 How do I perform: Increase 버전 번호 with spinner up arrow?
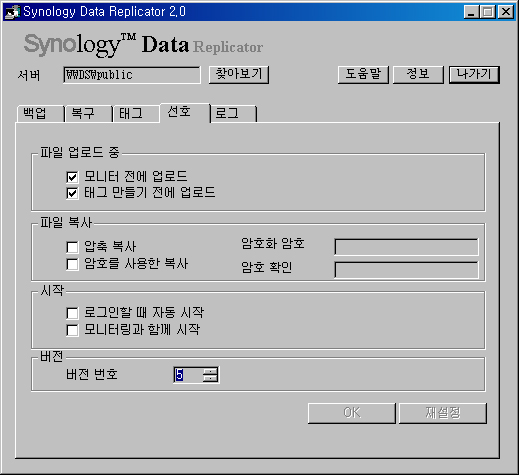[x=210, y=371]
